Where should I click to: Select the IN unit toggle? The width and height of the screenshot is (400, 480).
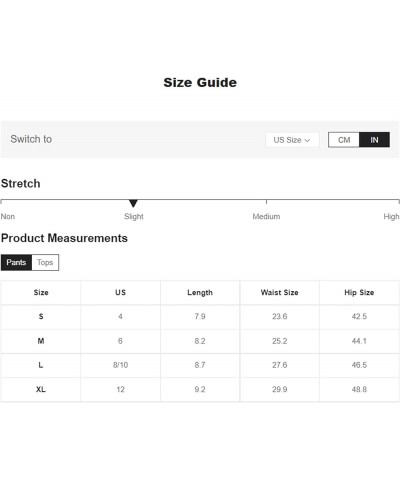374,140
